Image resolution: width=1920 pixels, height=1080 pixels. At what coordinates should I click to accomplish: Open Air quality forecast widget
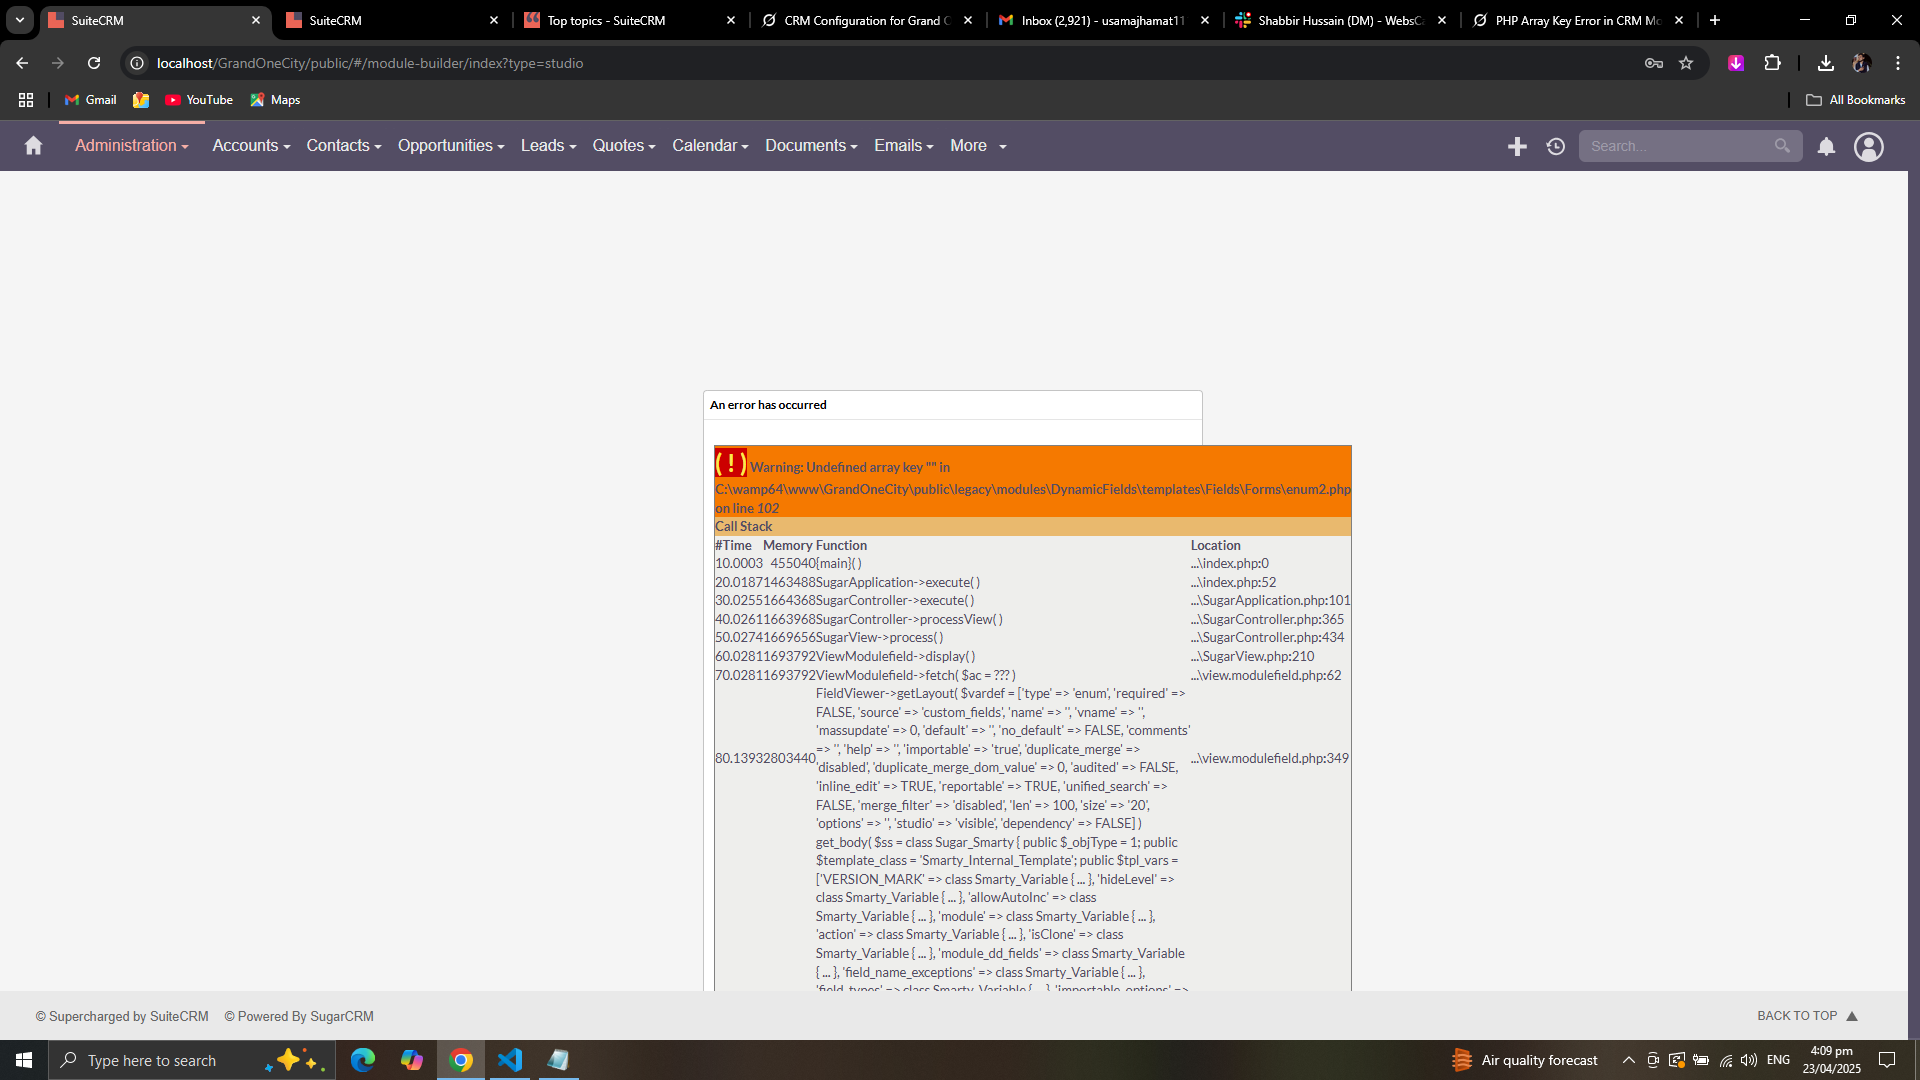pyautogui.click(x=1525, y=1060)
